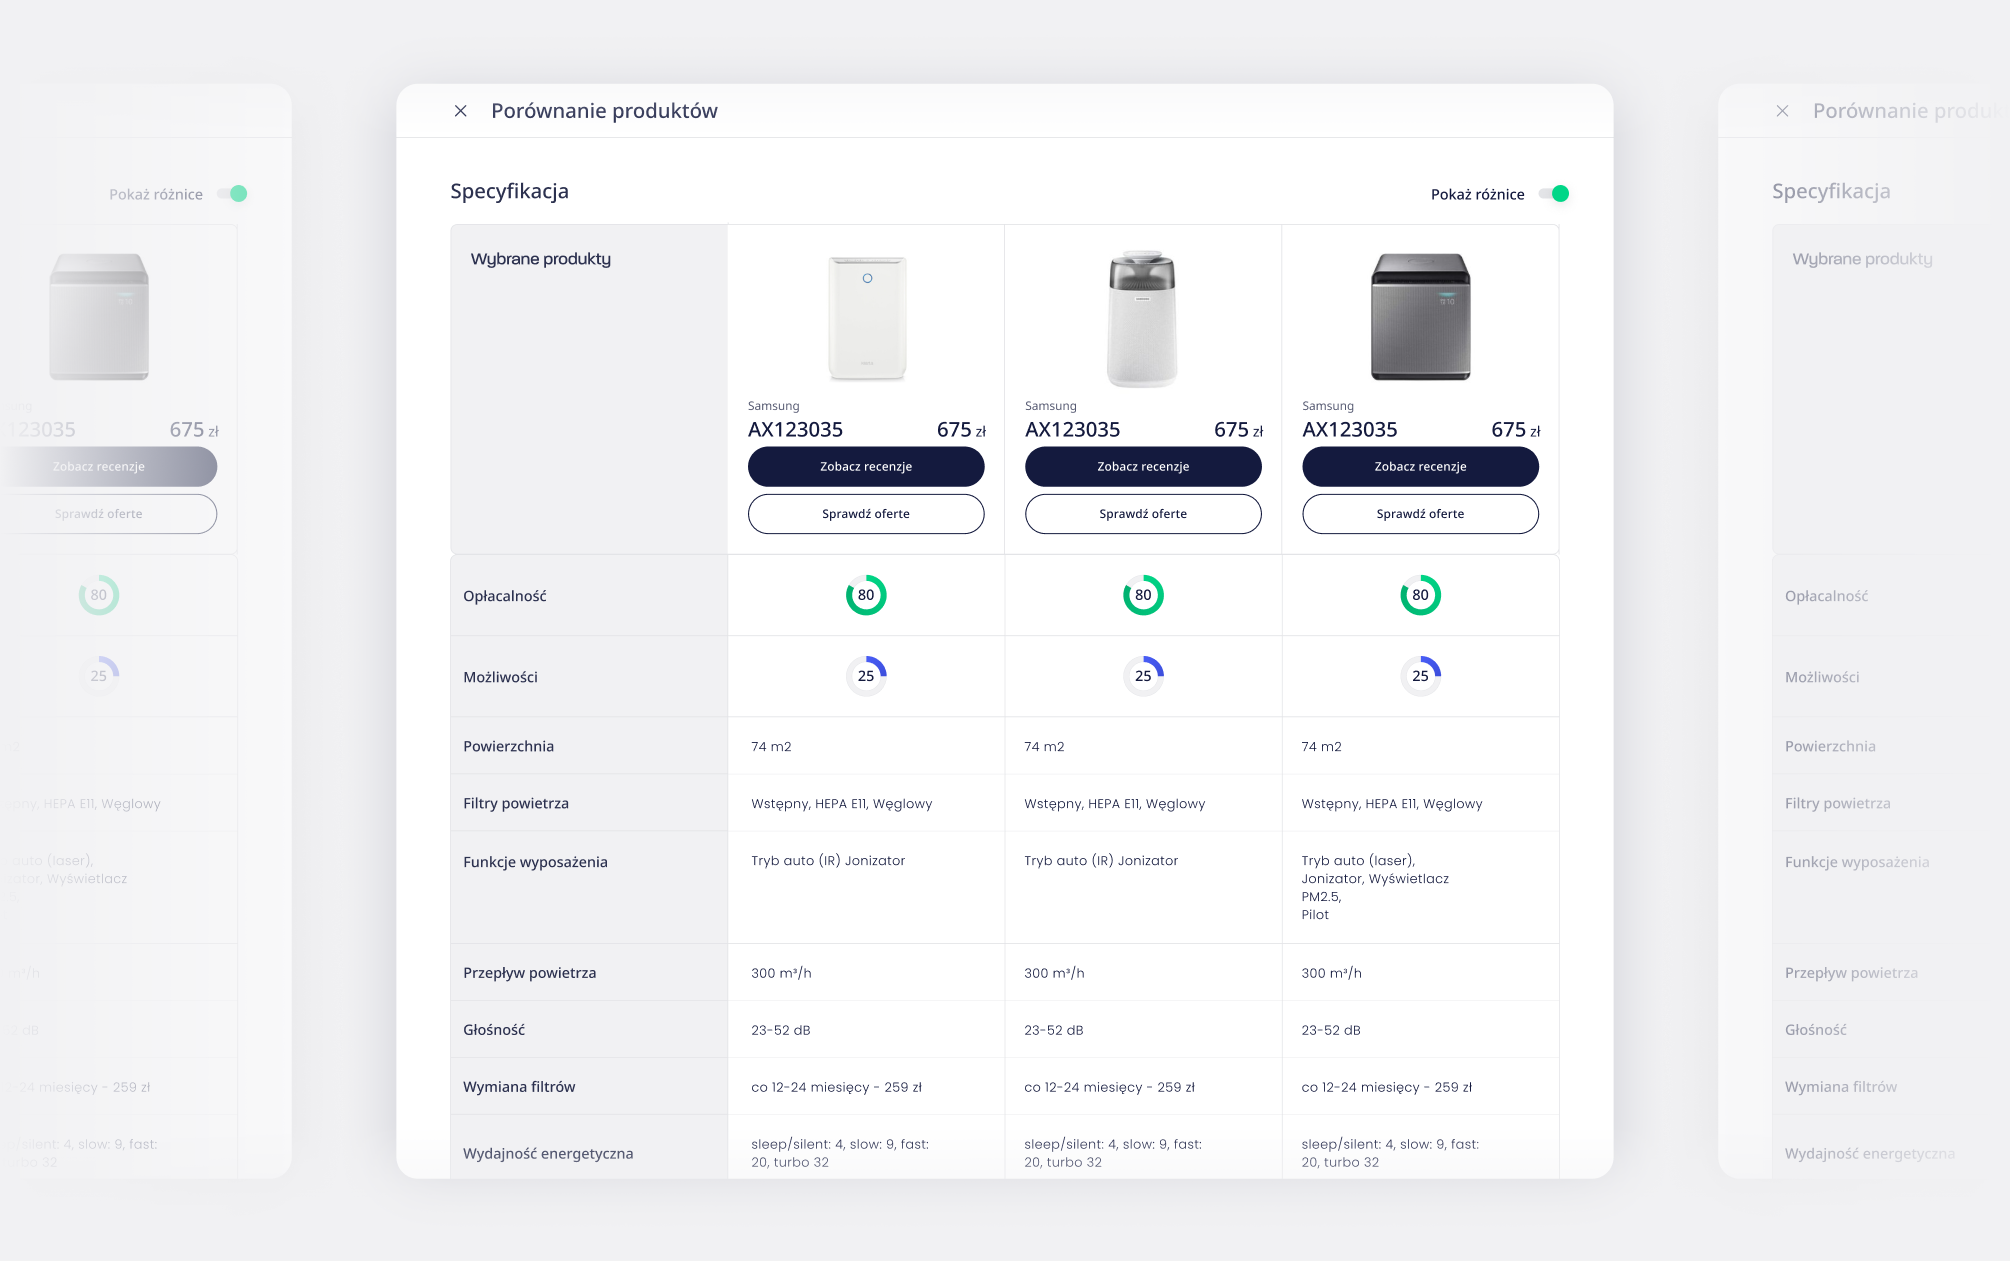Open reviews for the middle Samsung purifier
The height and width of the screenshot is (1261, 2010).
point(1143,466)
